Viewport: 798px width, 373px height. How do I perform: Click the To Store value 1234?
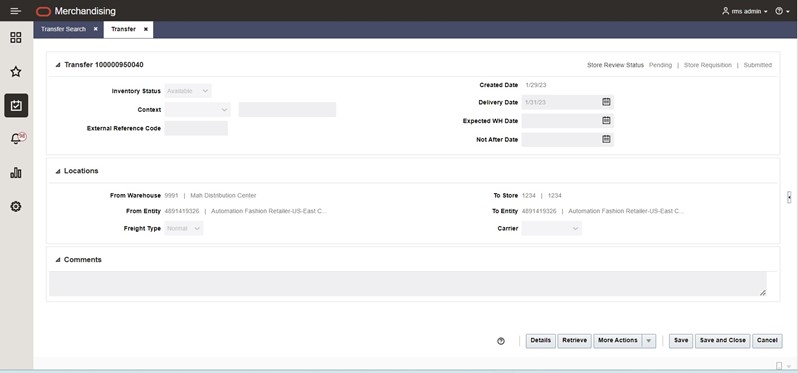coord(529,195)
